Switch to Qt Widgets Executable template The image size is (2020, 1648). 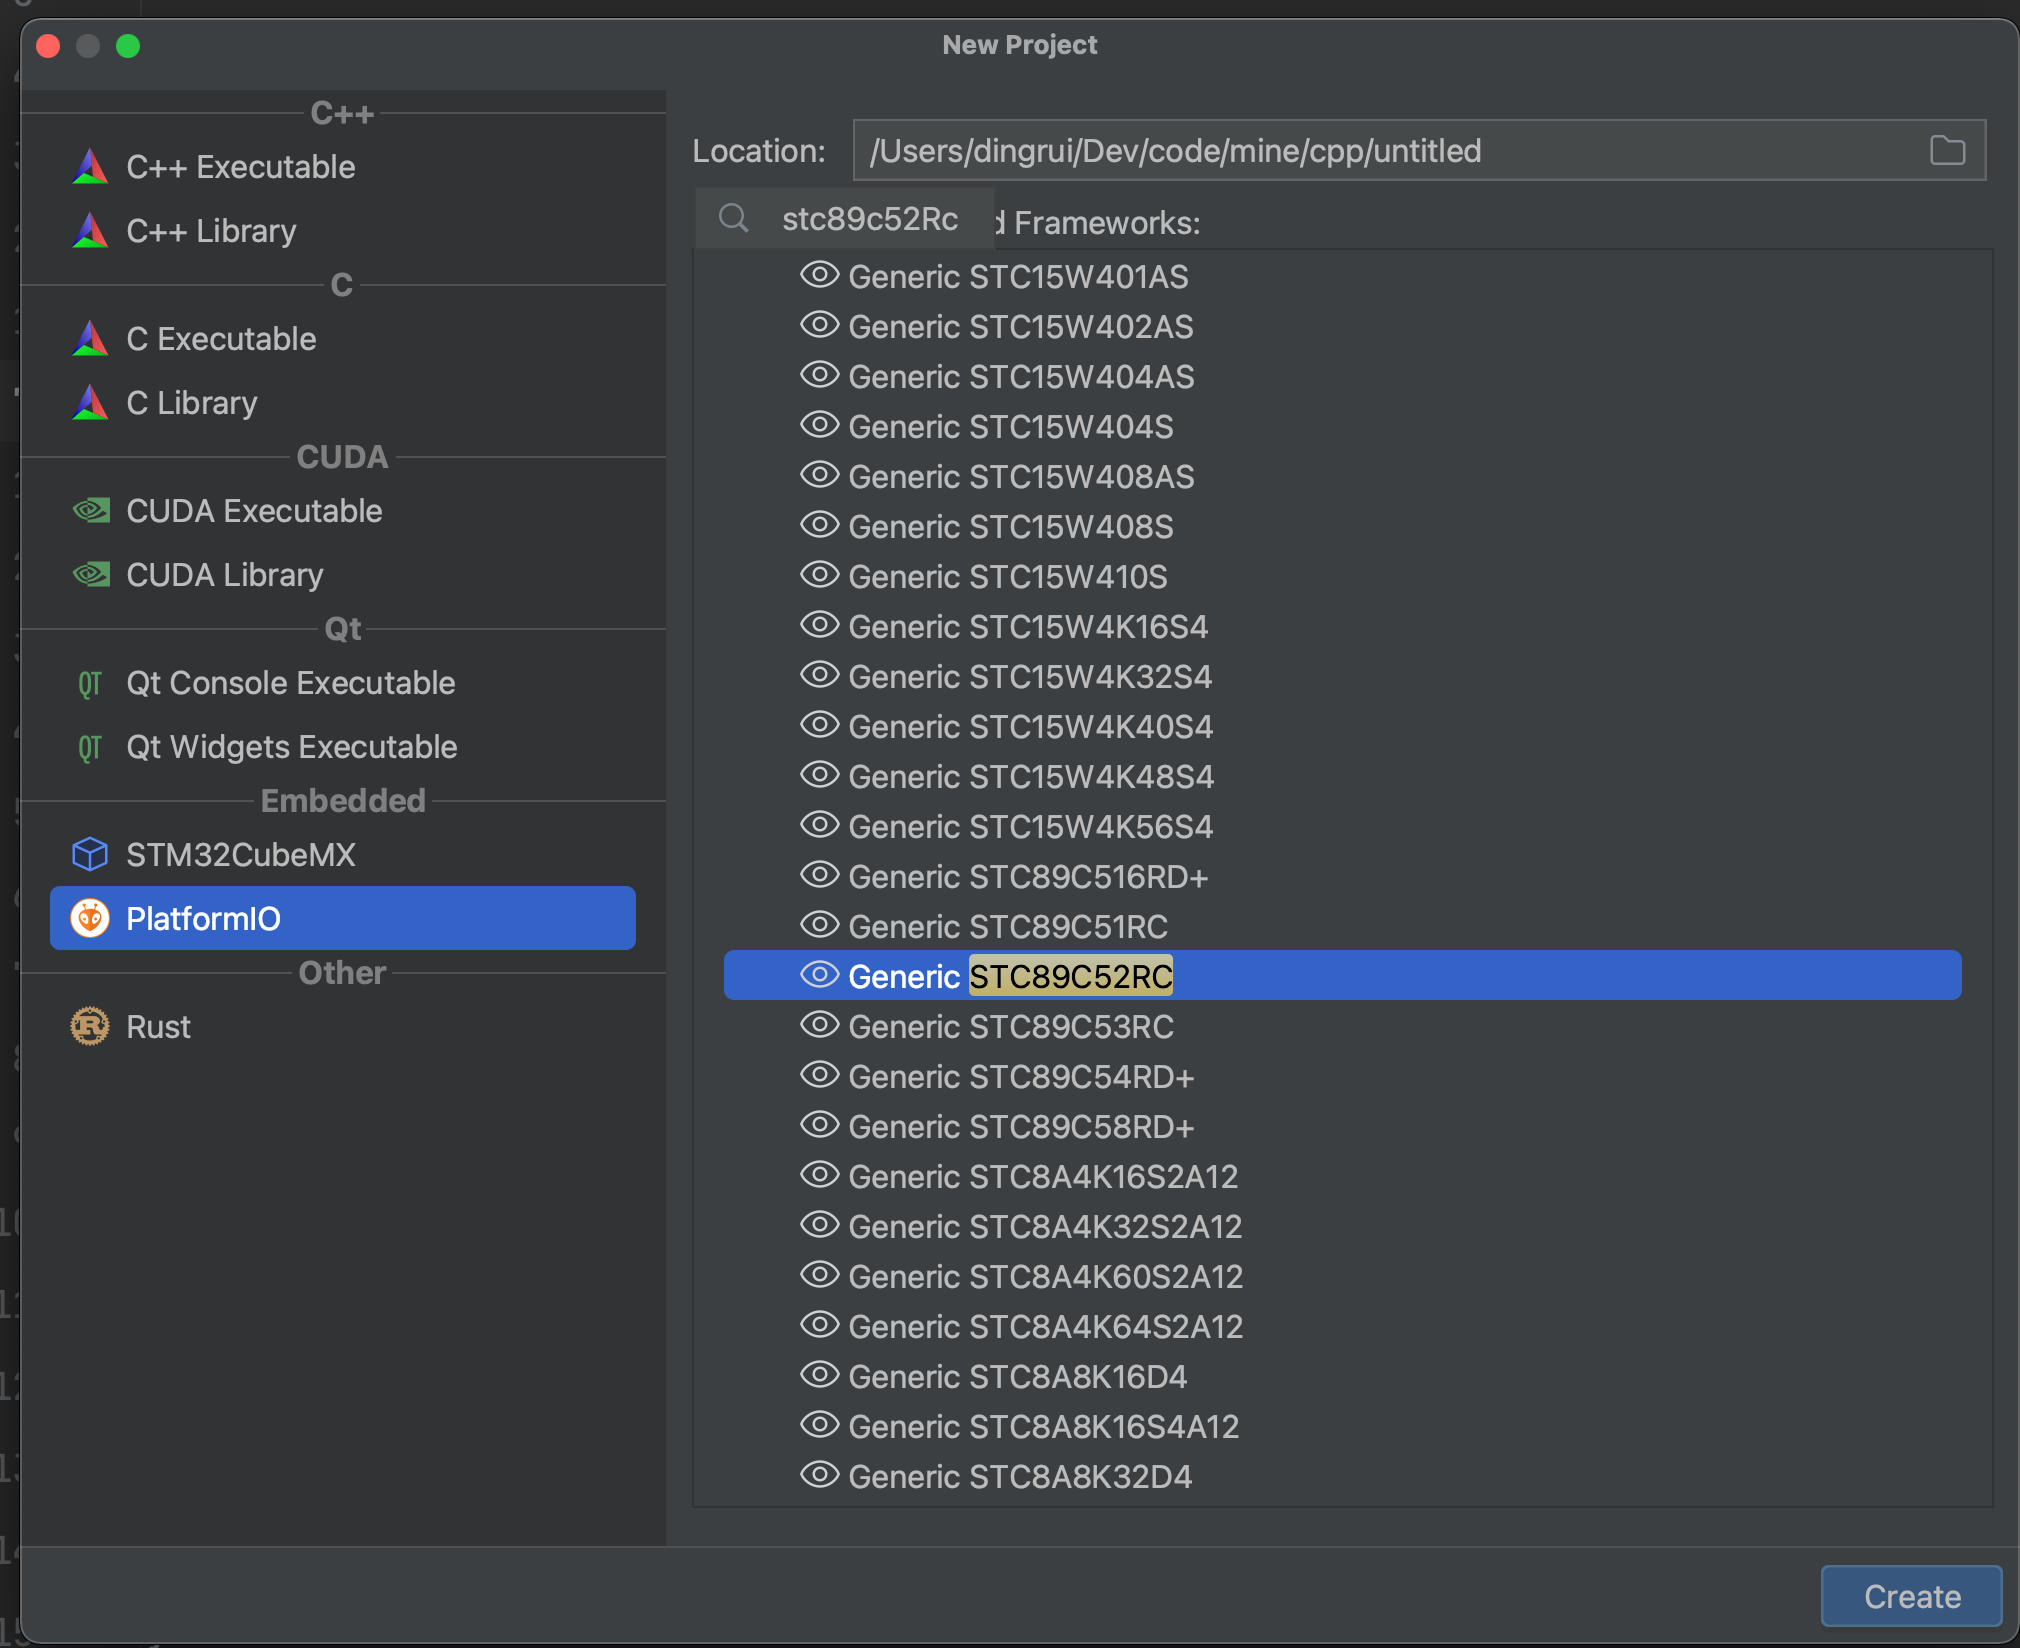click(291, 747)
